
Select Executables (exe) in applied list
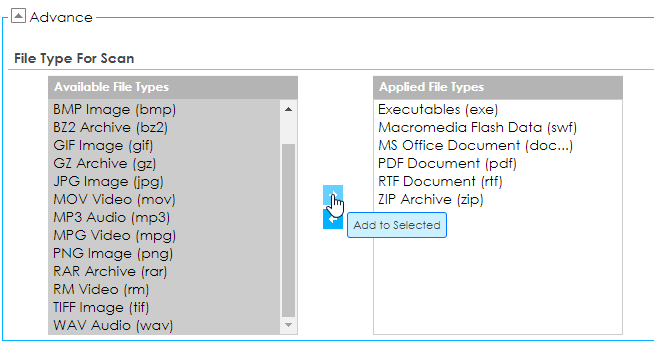[498, 110]
